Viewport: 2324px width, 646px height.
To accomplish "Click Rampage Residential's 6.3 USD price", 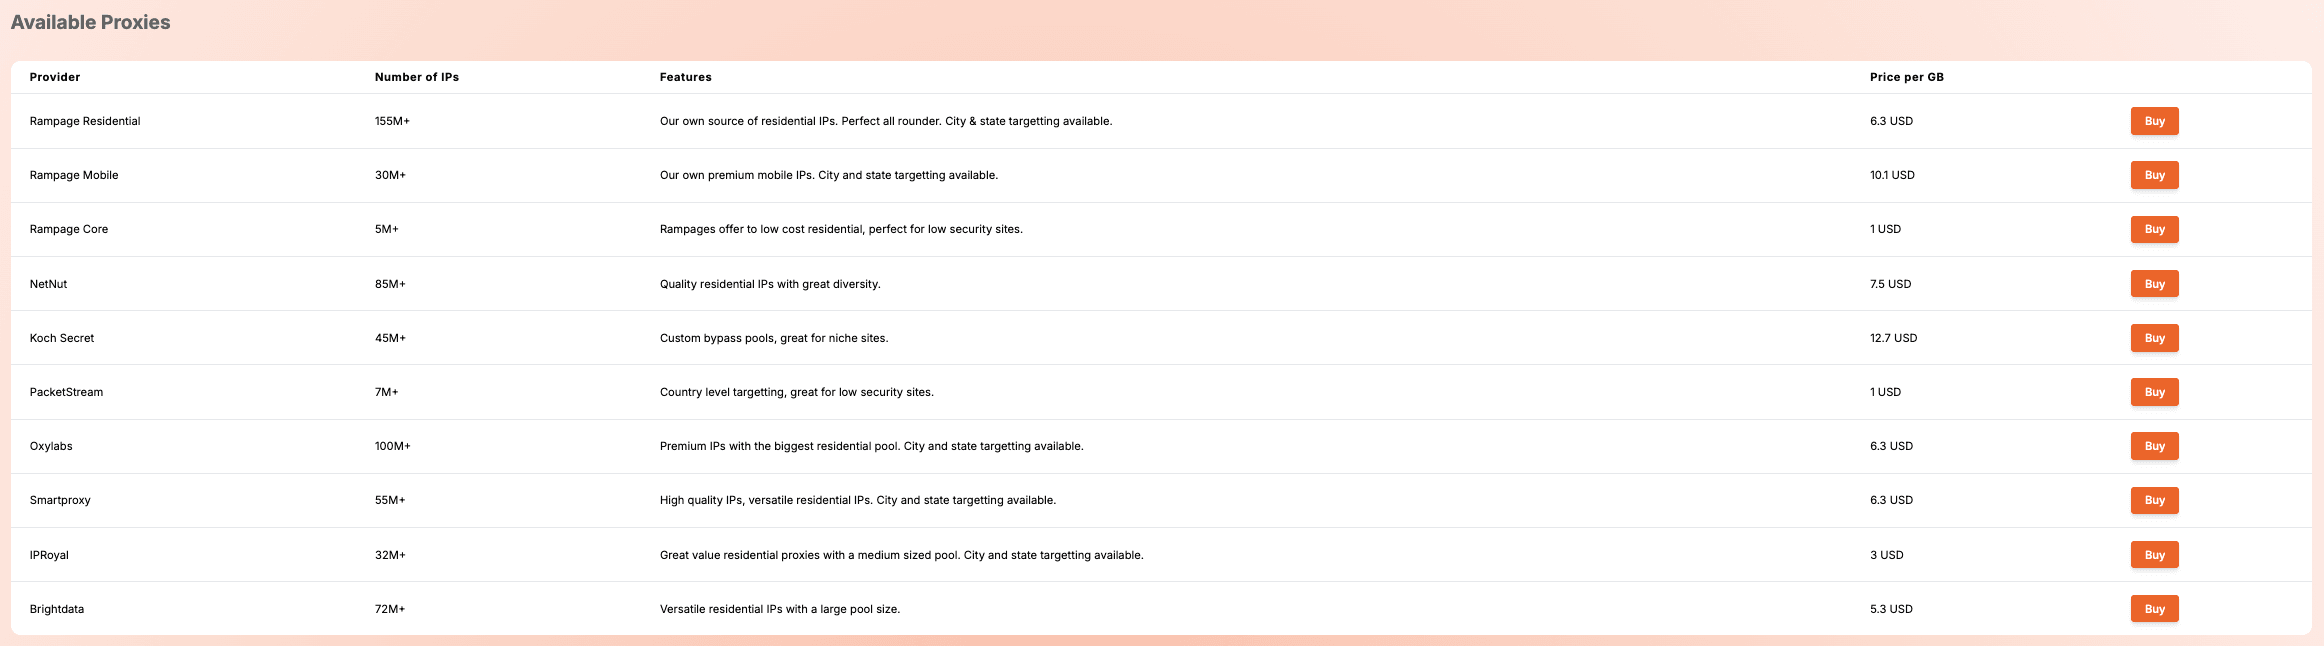I will pos(1891,121).
